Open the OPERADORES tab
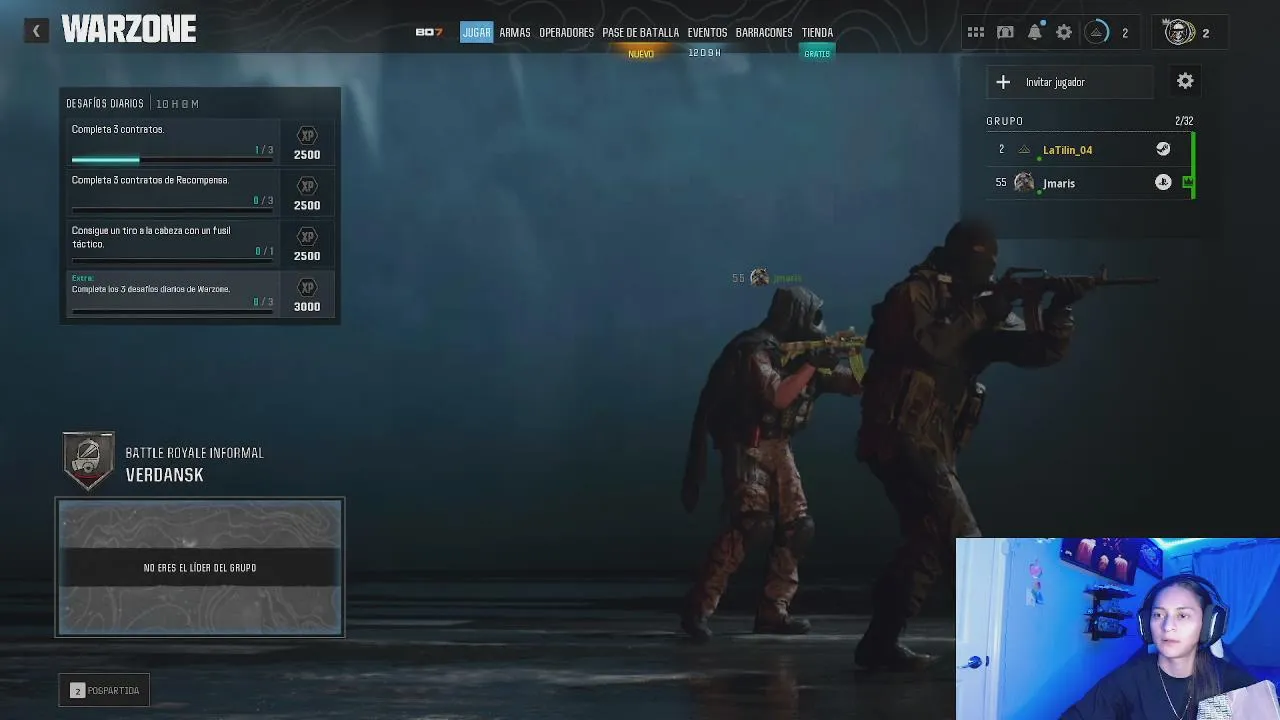The height and width of the screenshot is (720, 1280). [x=566, y=32]
